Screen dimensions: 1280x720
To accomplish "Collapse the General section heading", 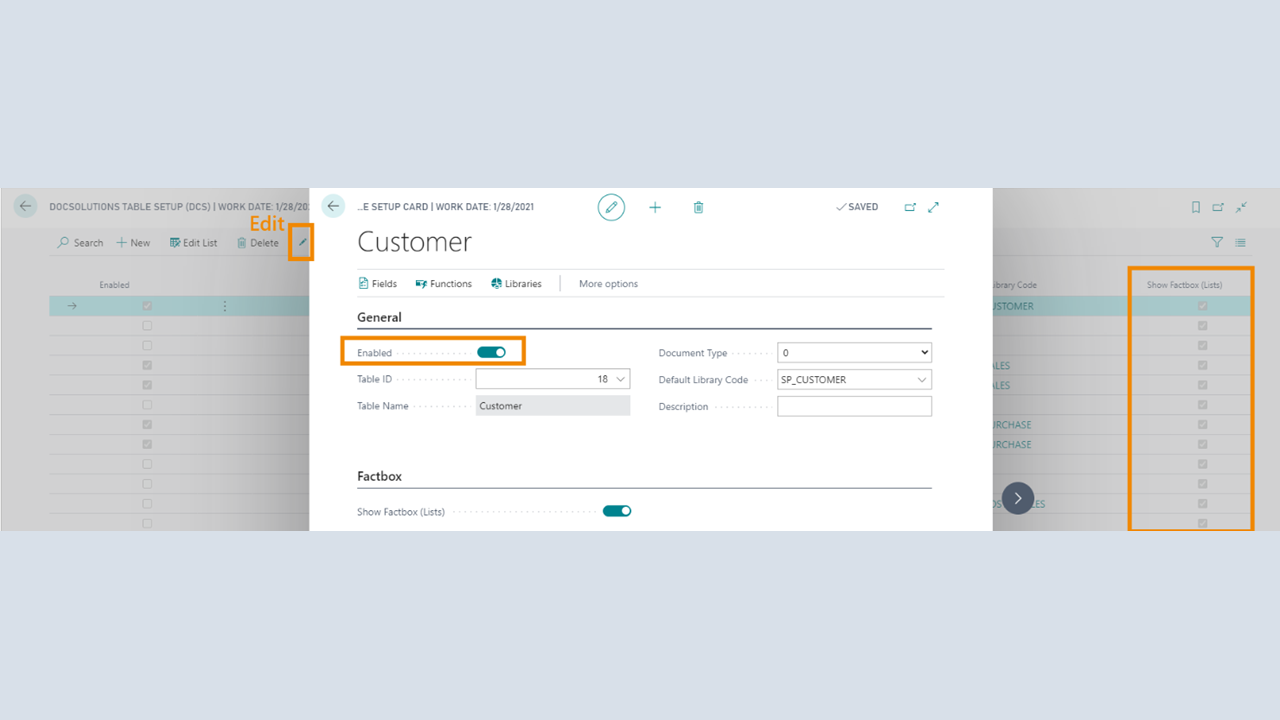I will (379, 317).
